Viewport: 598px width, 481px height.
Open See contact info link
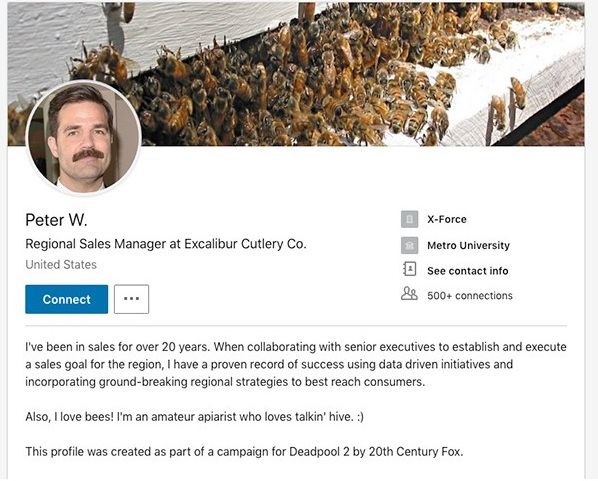[468, 271]
